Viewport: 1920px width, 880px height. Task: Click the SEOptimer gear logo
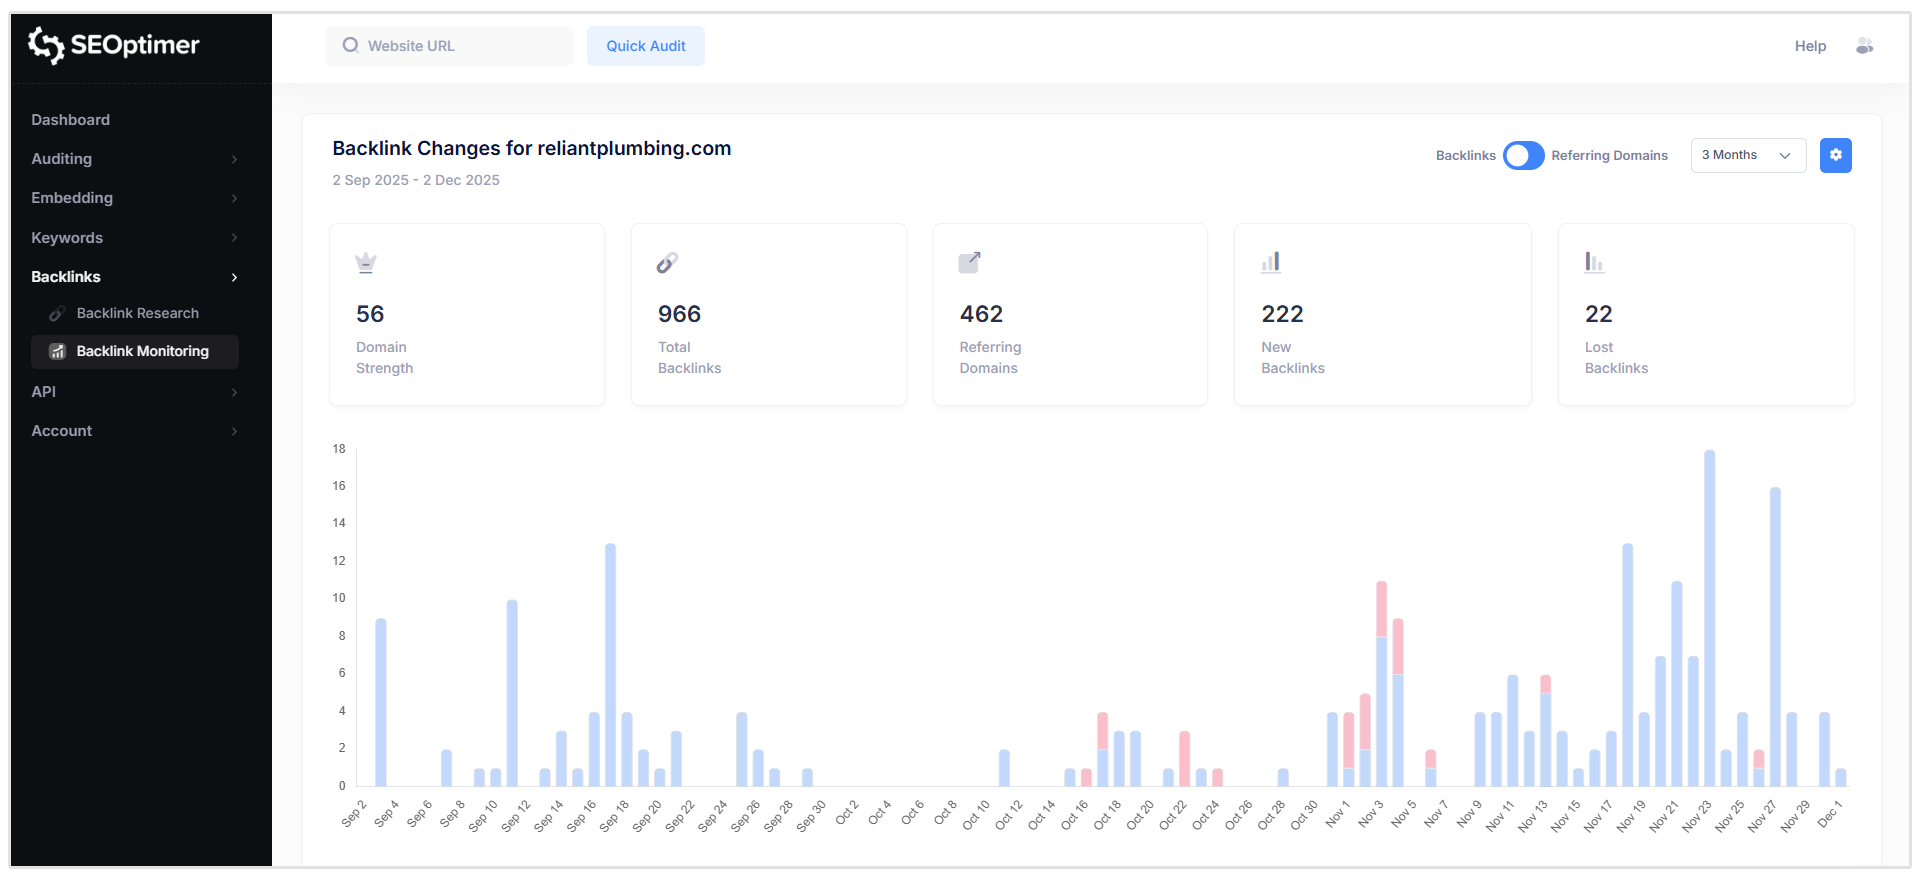click(46, 45)
